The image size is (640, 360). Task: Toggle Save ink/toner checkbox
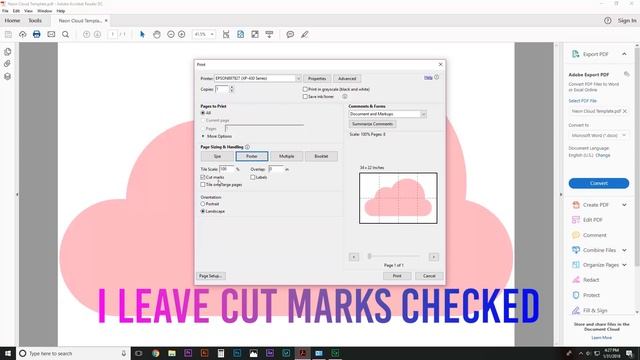(305, 97)
